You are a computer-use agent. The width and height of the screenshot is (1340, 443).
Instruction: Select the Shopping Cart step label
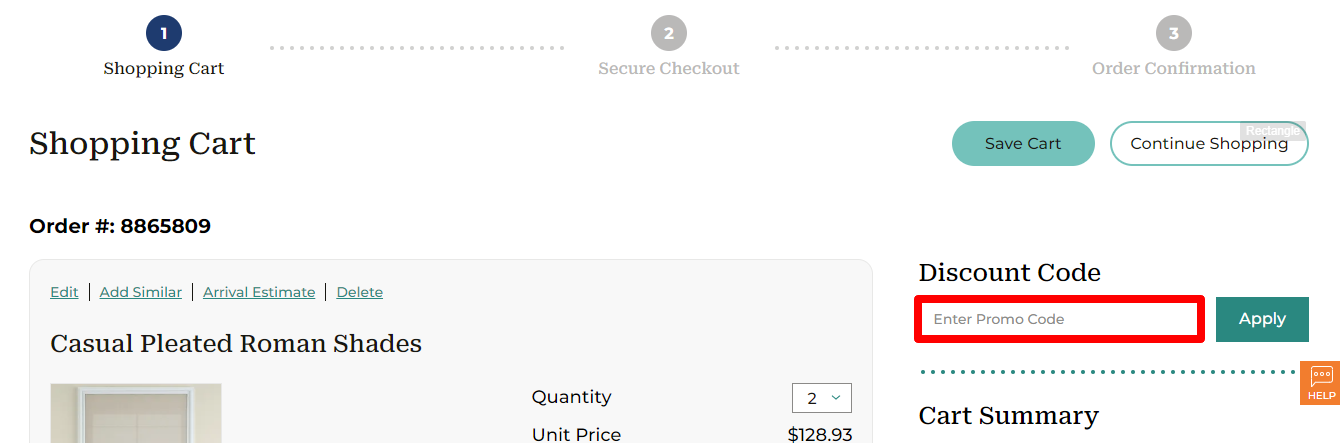pyautogui.click(x=164, y=69)
